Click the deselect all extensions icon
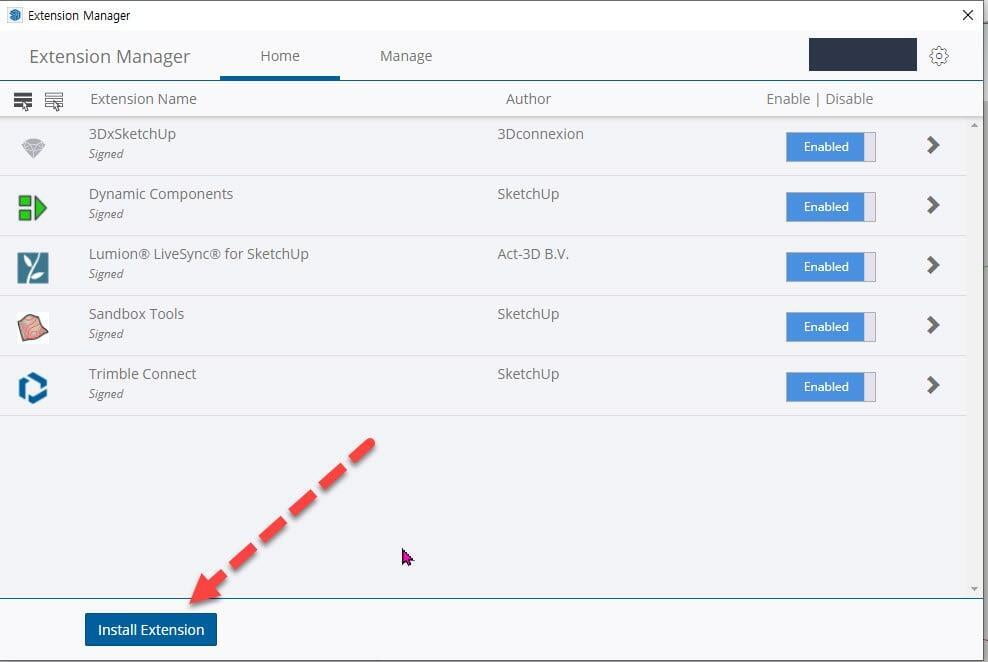 [54, 101]
